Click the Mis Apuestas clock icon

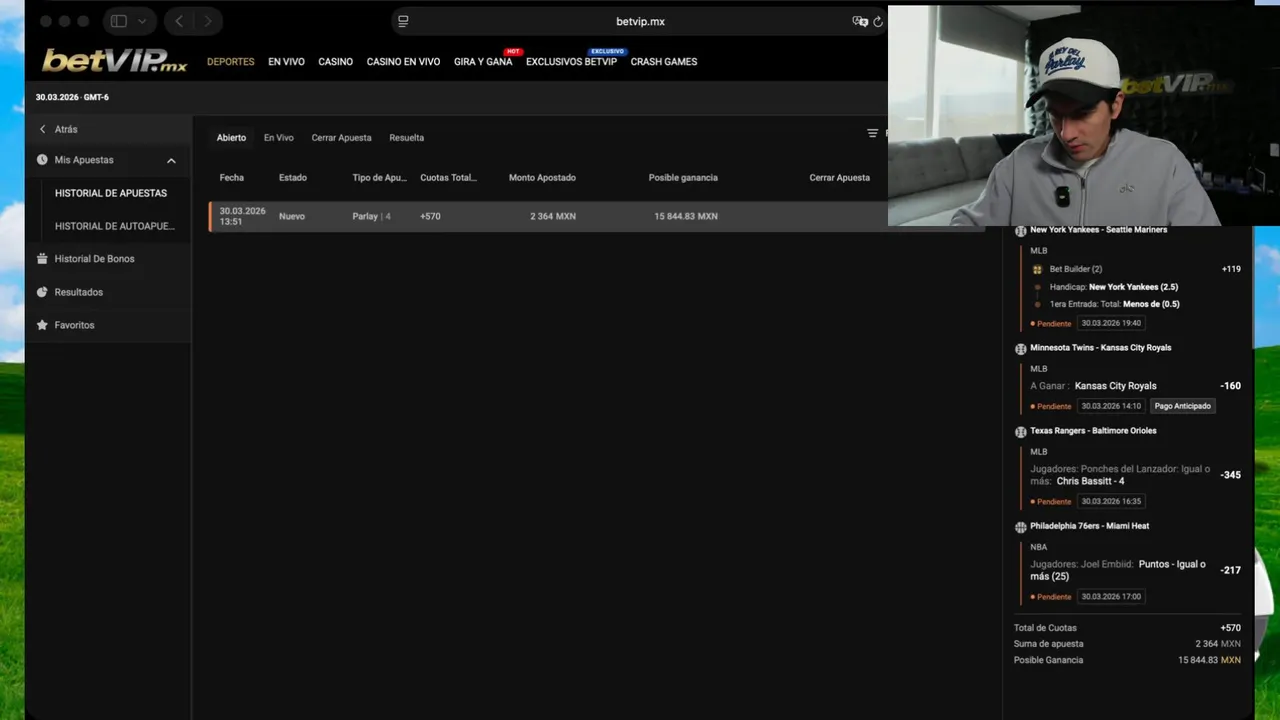point(42,160)
